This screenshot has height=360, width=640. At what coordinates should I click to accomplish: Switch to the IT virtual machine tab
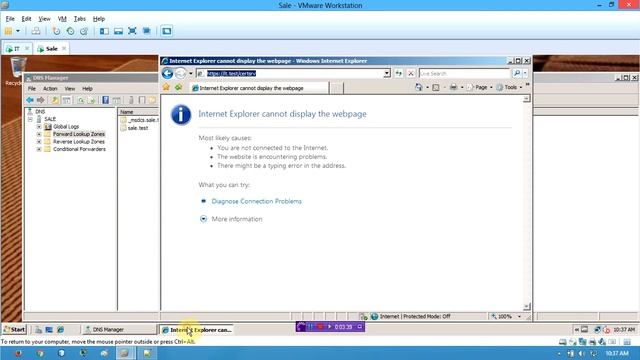[17, 49]
